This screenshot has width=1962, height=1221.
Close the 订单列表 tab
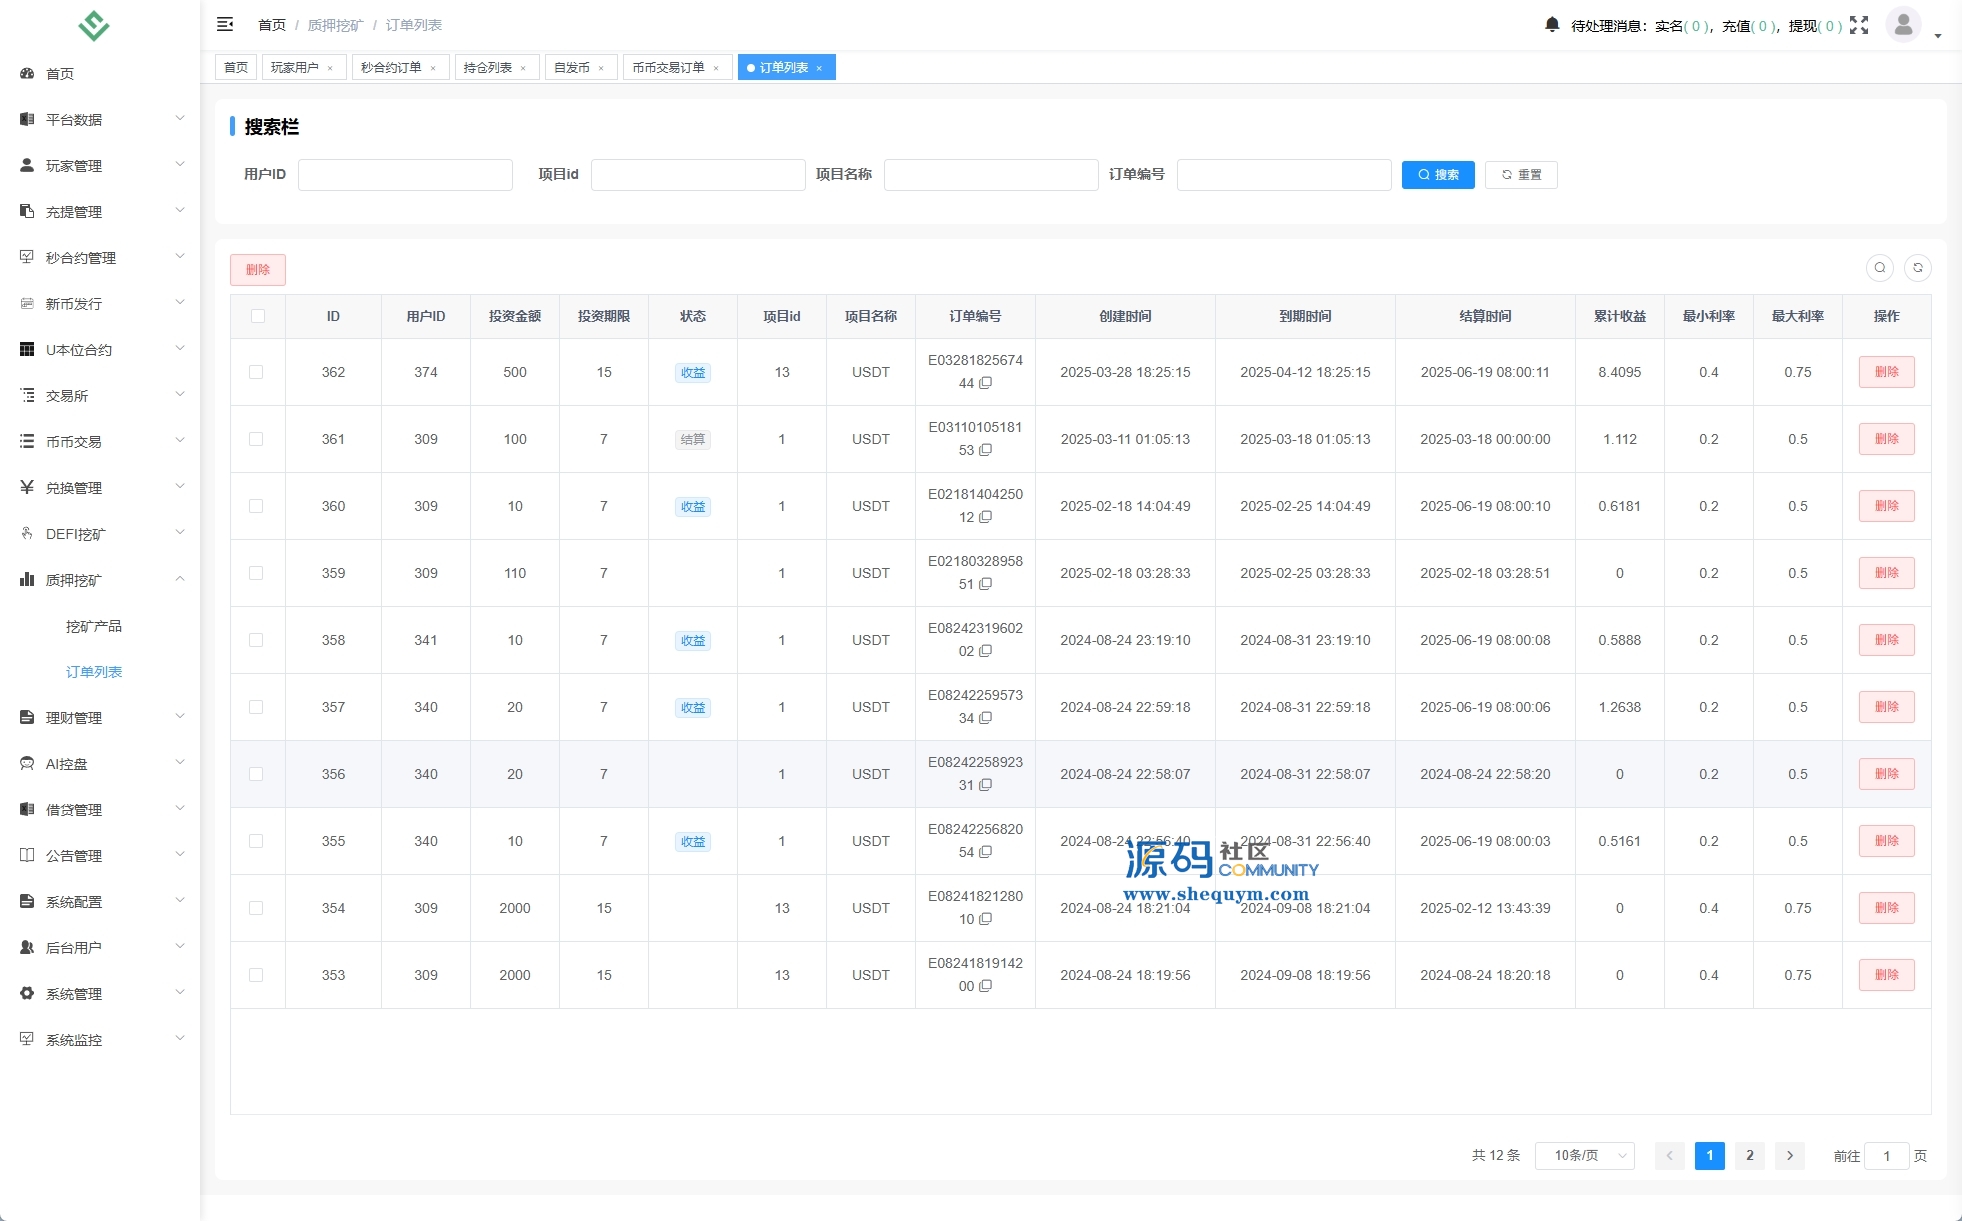[x=819, y=68]
